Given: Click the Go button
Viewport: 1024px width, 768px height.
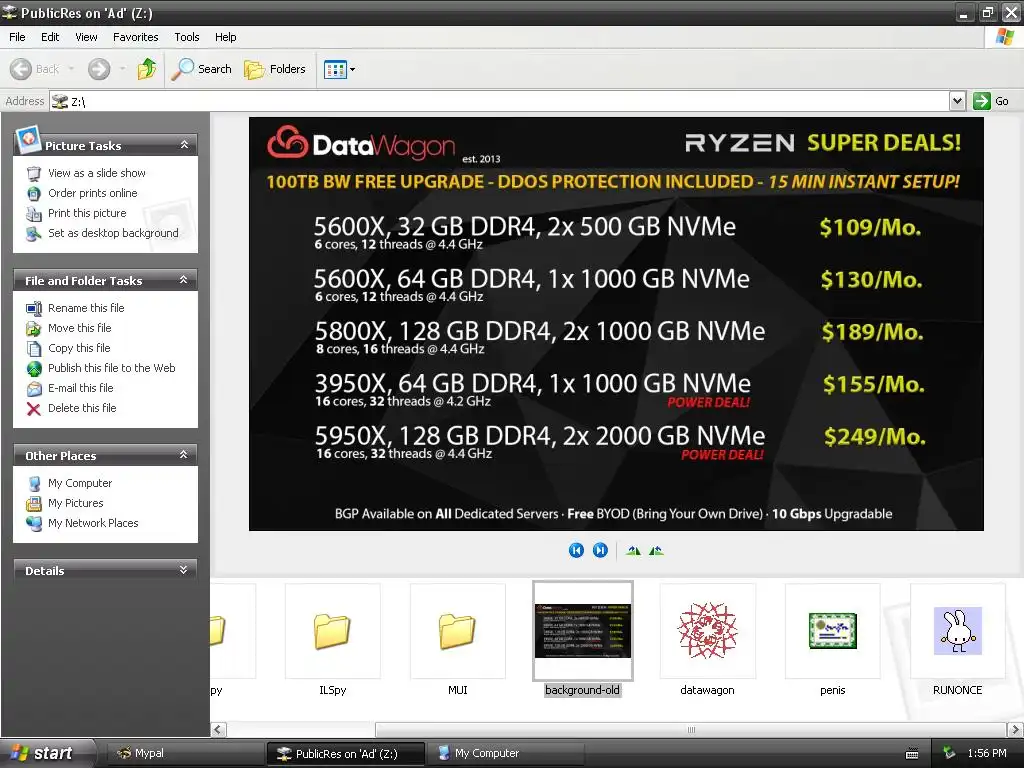Looking at the screenshot, I should pos(991,101).
